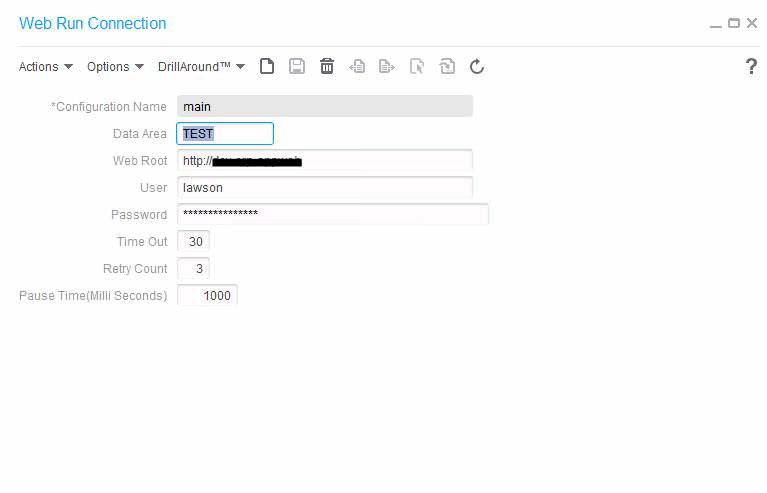Open the DrillAround™ menu
Image resolution: width=767 pixels, height=493 pixels.
pyautogui.click(x=202, y=67)
